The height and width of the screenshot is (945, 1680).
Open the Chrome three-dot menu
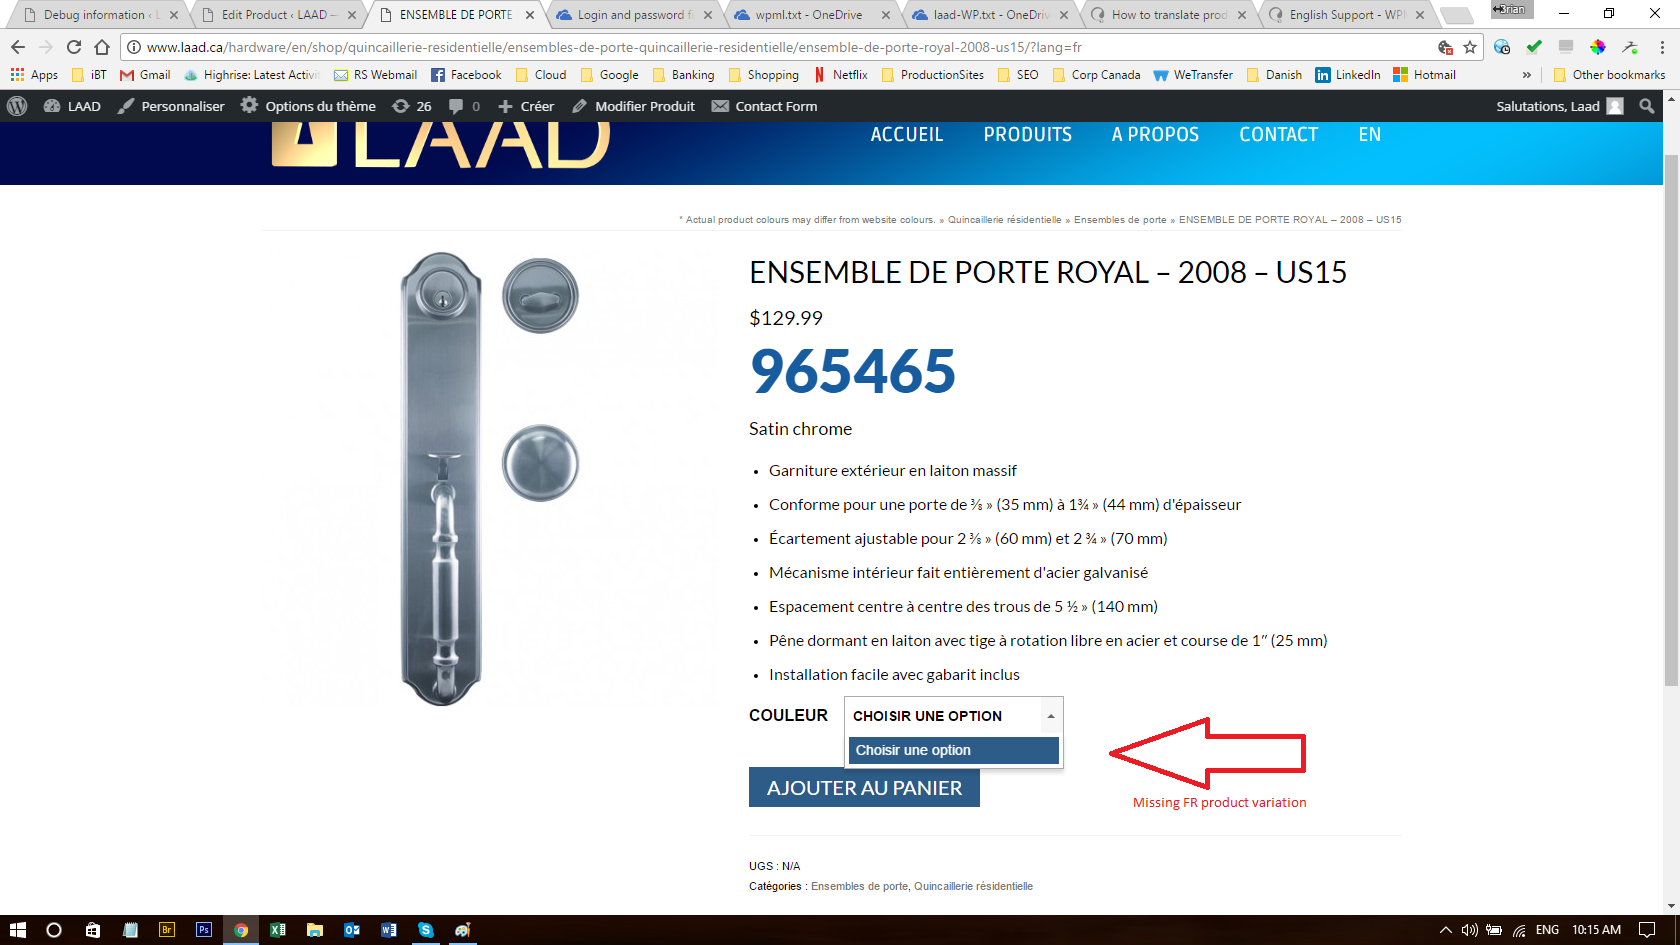pos(1662,47)
